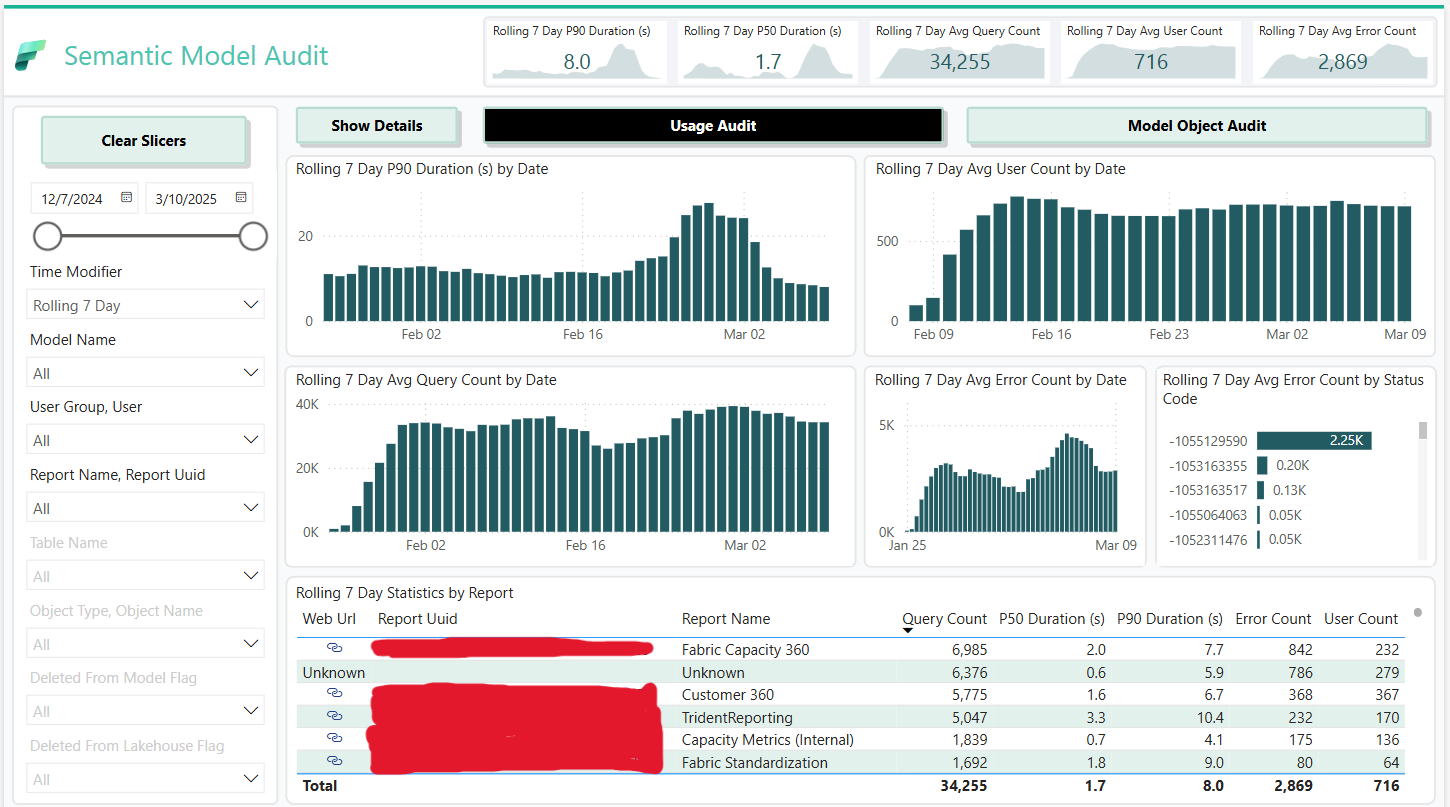Sort the table by Query Count
This screenshot has width=1450, height=807.
click(x=944, y=618)
